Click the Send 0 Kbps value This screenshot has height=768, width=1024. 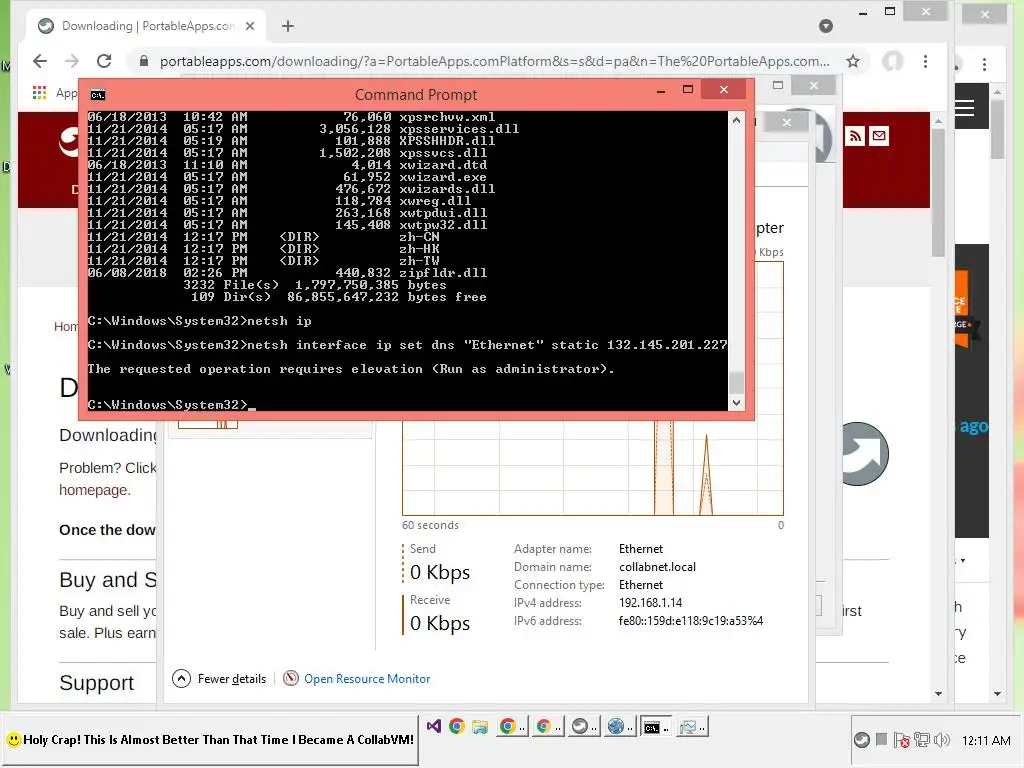[x=440, y=572]
